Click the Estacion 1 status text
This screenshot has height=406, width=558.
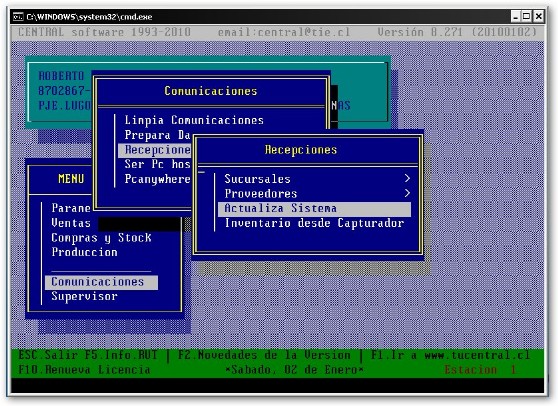pos(480,370)
